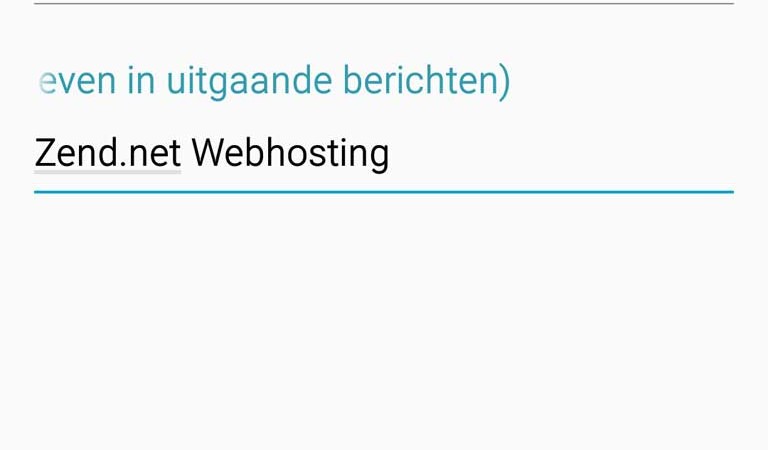Screen dimensions: 768x450
Task: Click the word in within the label
Action: [x=141, y=81]
